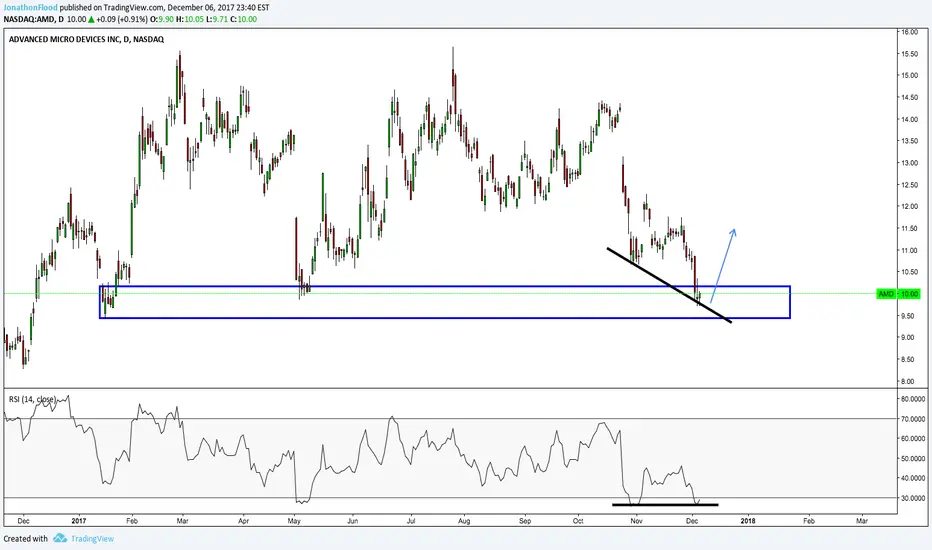Click the 2018 label on time axis
932x550 pixels.
click(x=748, y=521)
